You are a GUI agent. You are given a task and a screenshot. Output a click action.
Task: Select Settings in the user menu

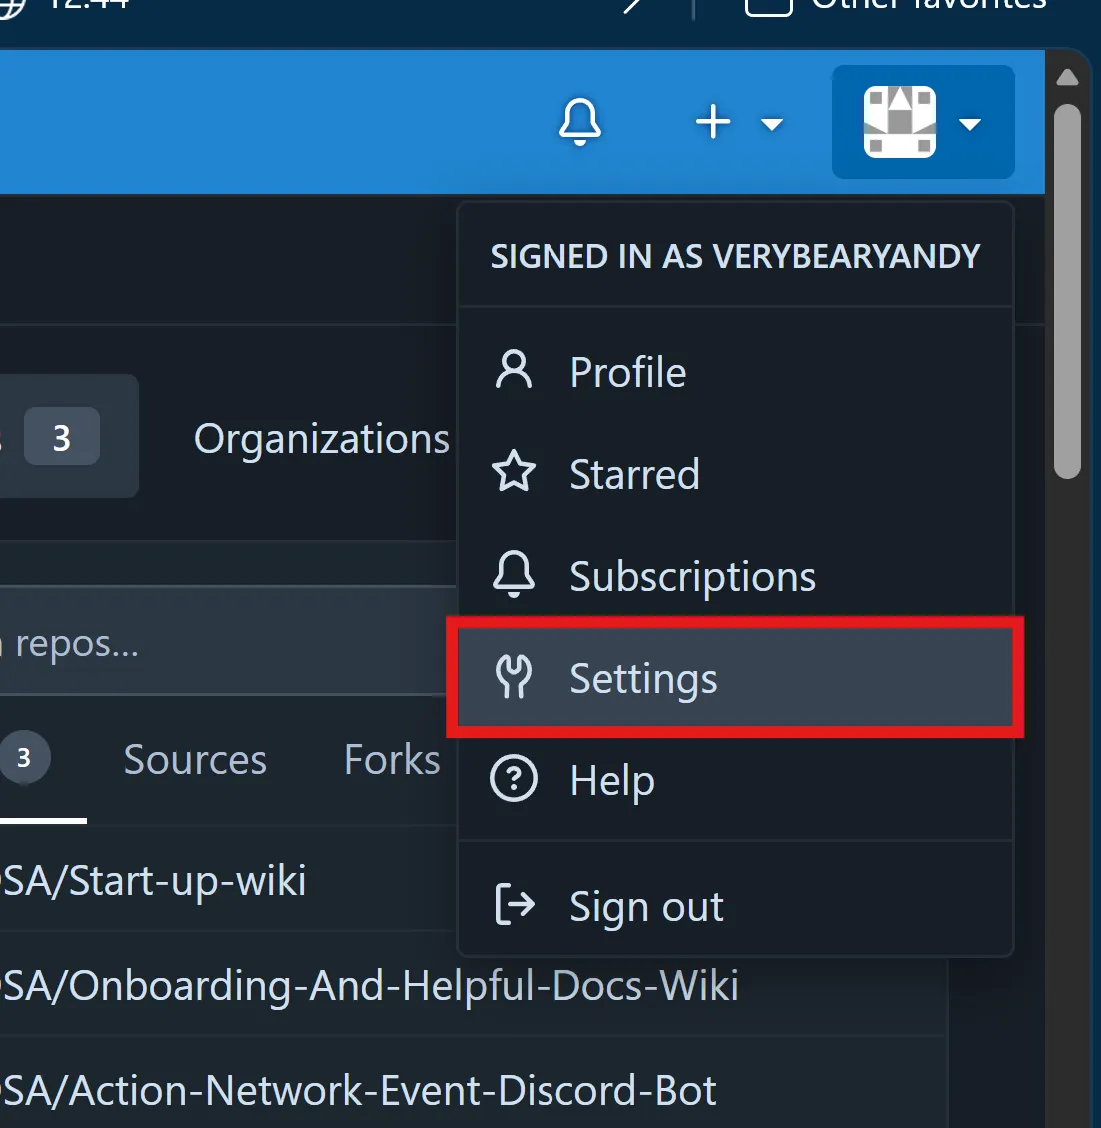[x=735, y=678]
